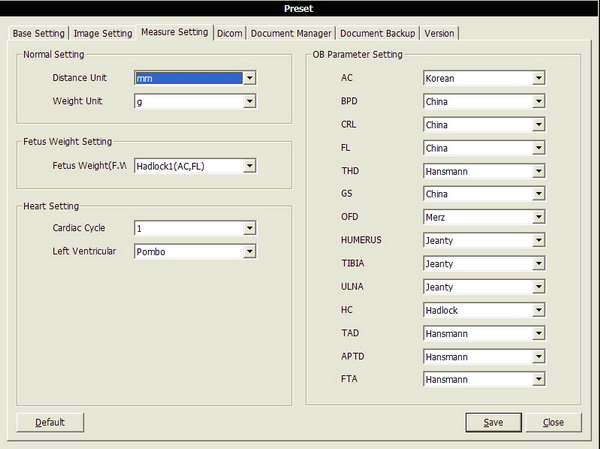The width and height of the screenshot is (600, 449).
Task: Close the Preset dialog
Action: [x=554, y=422]
